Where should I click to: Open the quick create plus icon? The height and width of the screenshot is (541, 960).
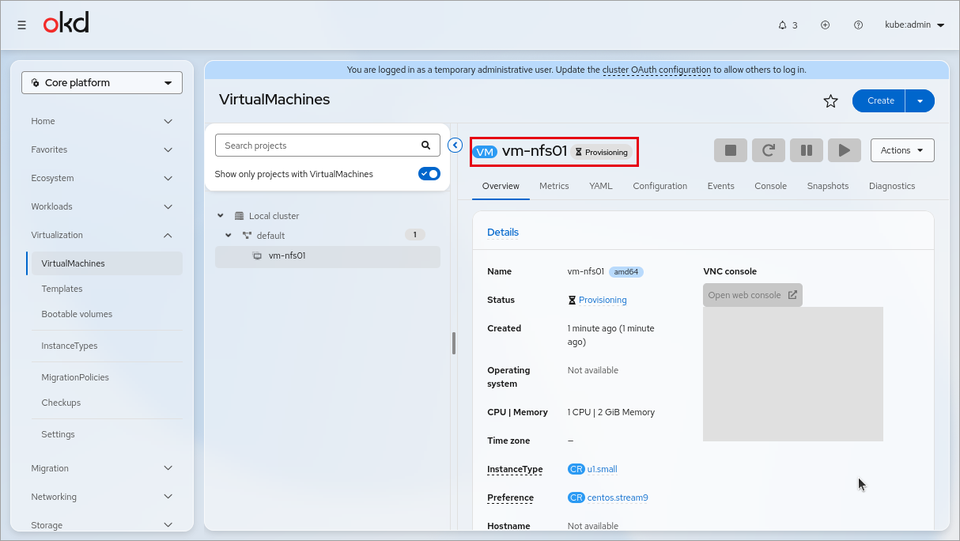tap(825, 25)
